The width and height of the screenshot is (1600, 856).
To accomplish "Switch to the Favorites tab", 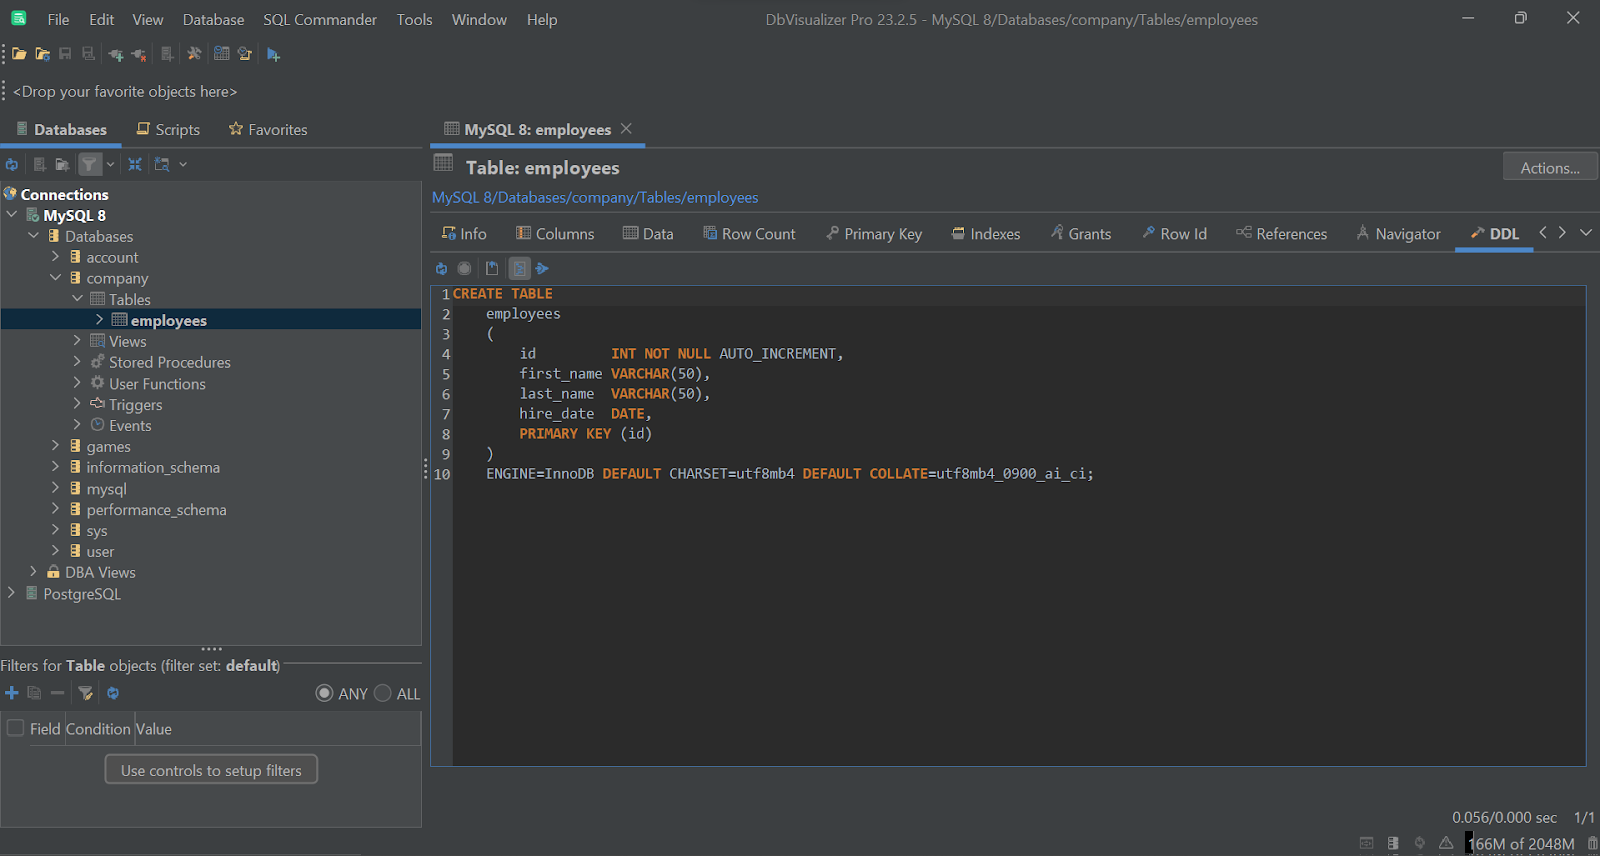I will [x=268, y=129].
